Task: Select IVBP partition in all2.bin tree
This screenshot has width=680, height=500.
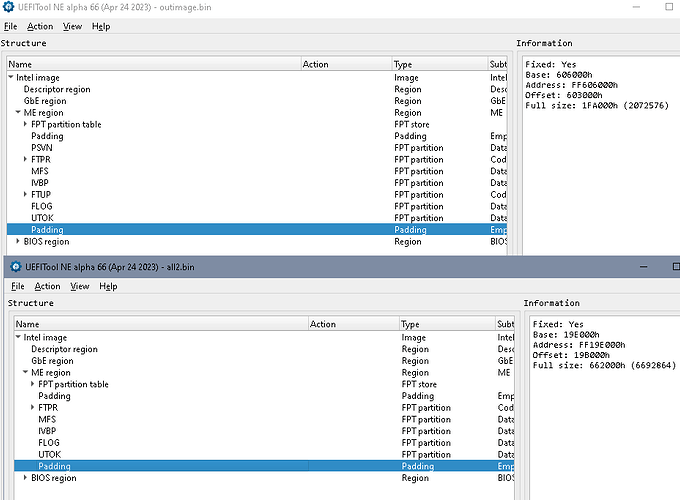Action: pyautogui.click(x=47, y=431)
